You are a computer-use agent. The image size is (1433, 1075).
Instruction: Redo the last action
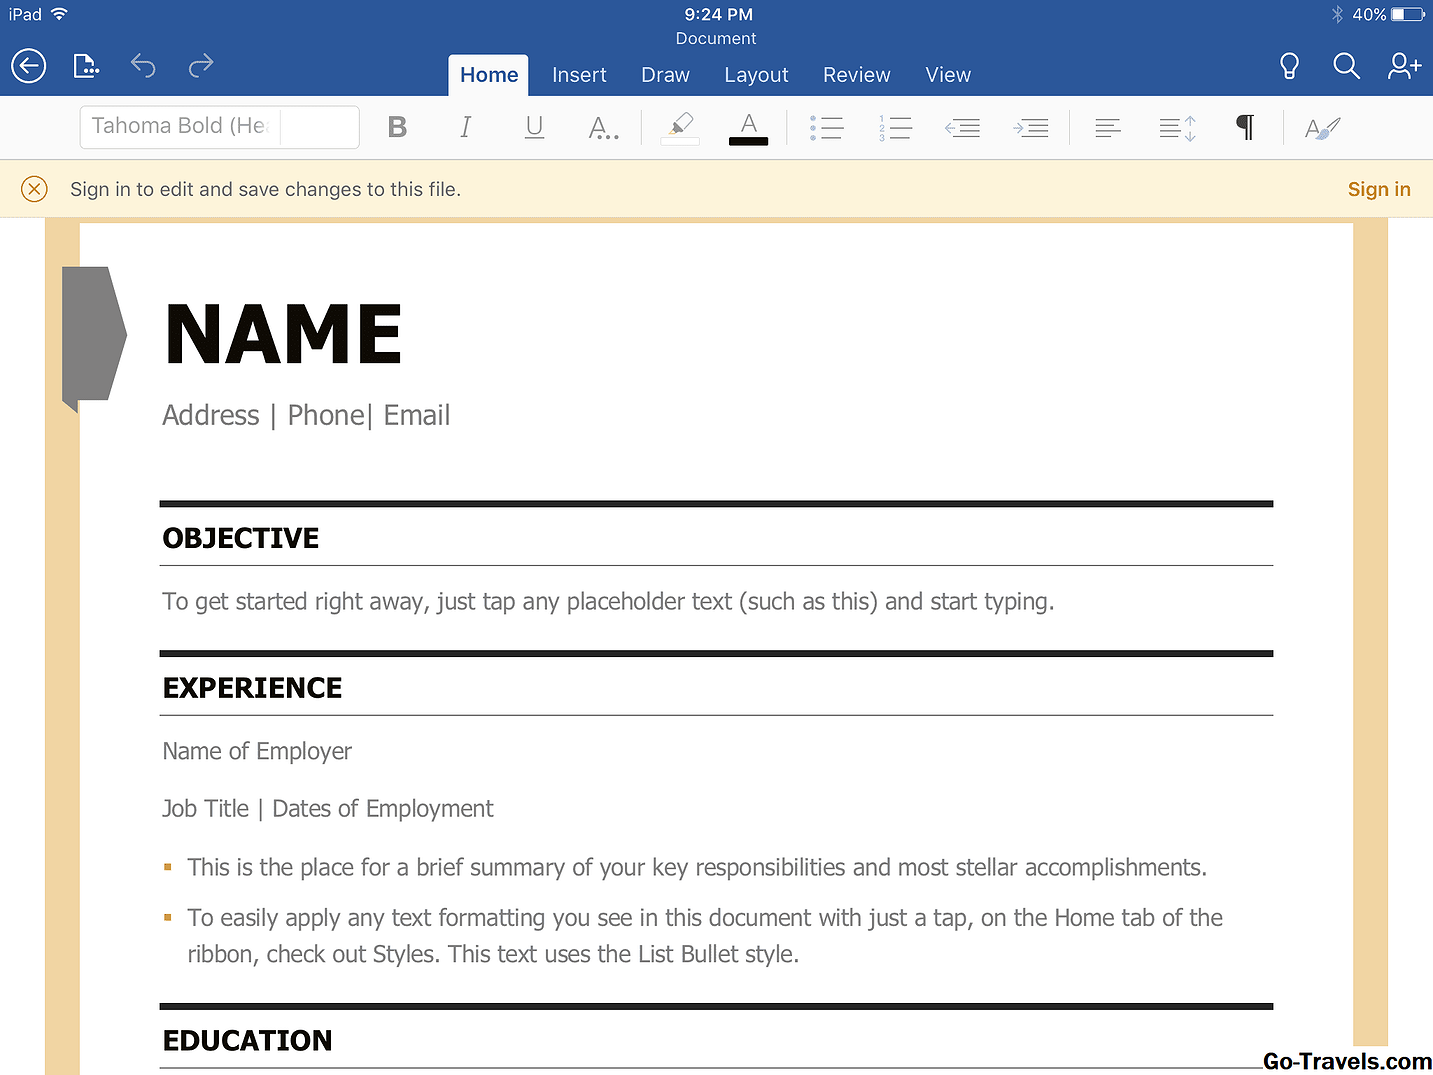(201, 66)
